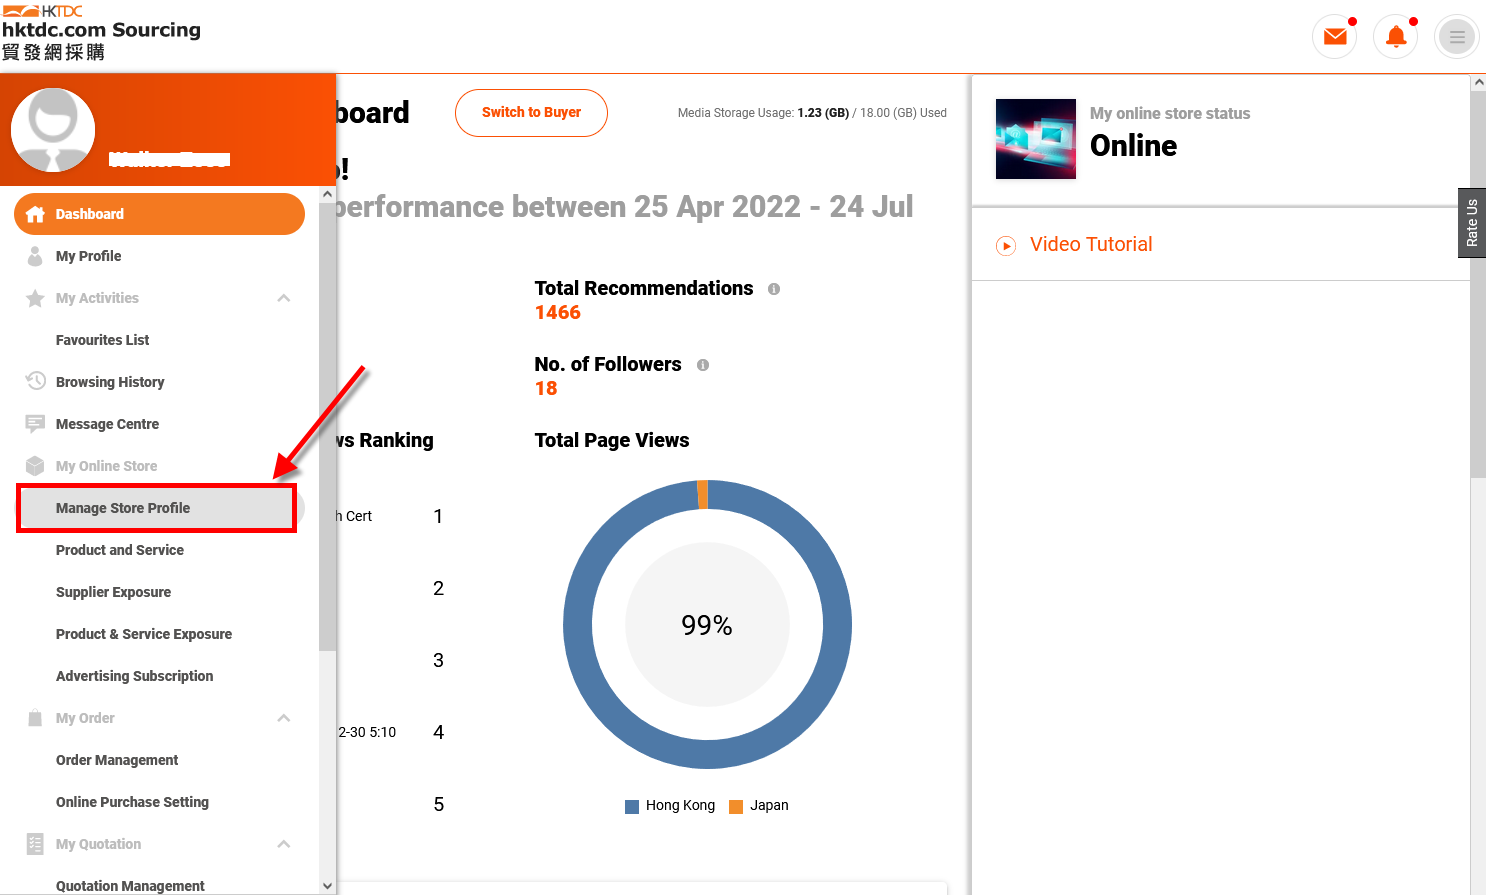Click the My Quotation document icon
1486x895 pixels.
(35, 844)
